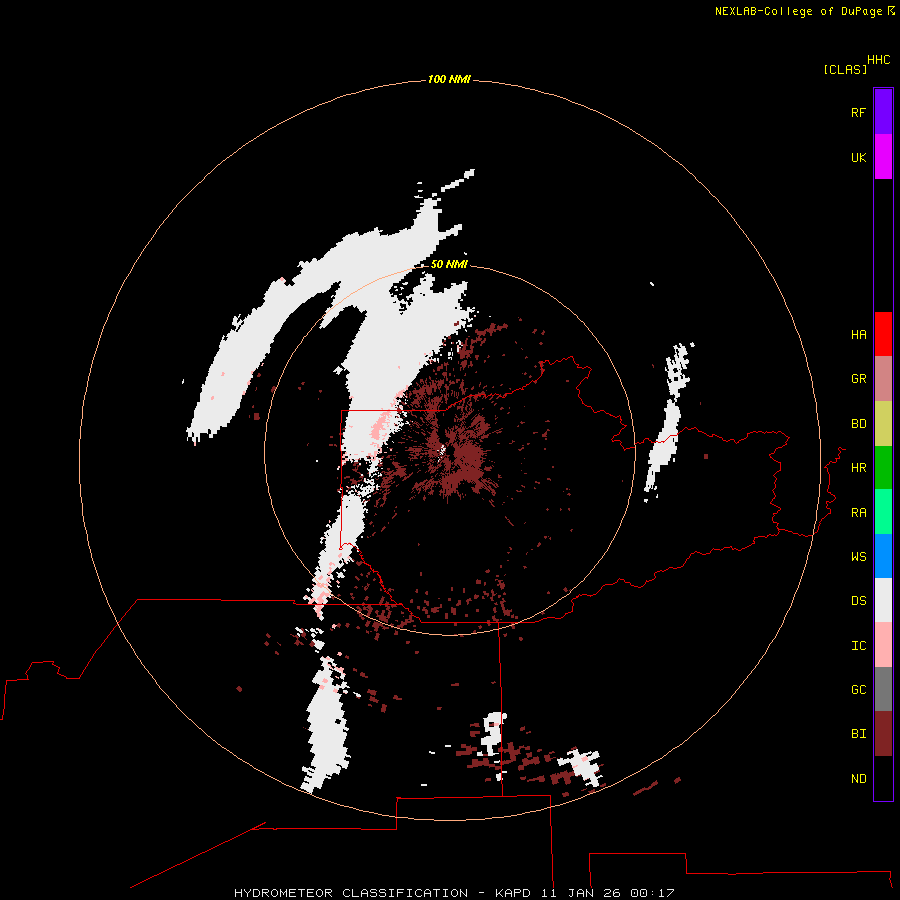Click the 'IC' legend label
The width and height of the screenshot is (900, 900).
(x=858, y=646)
